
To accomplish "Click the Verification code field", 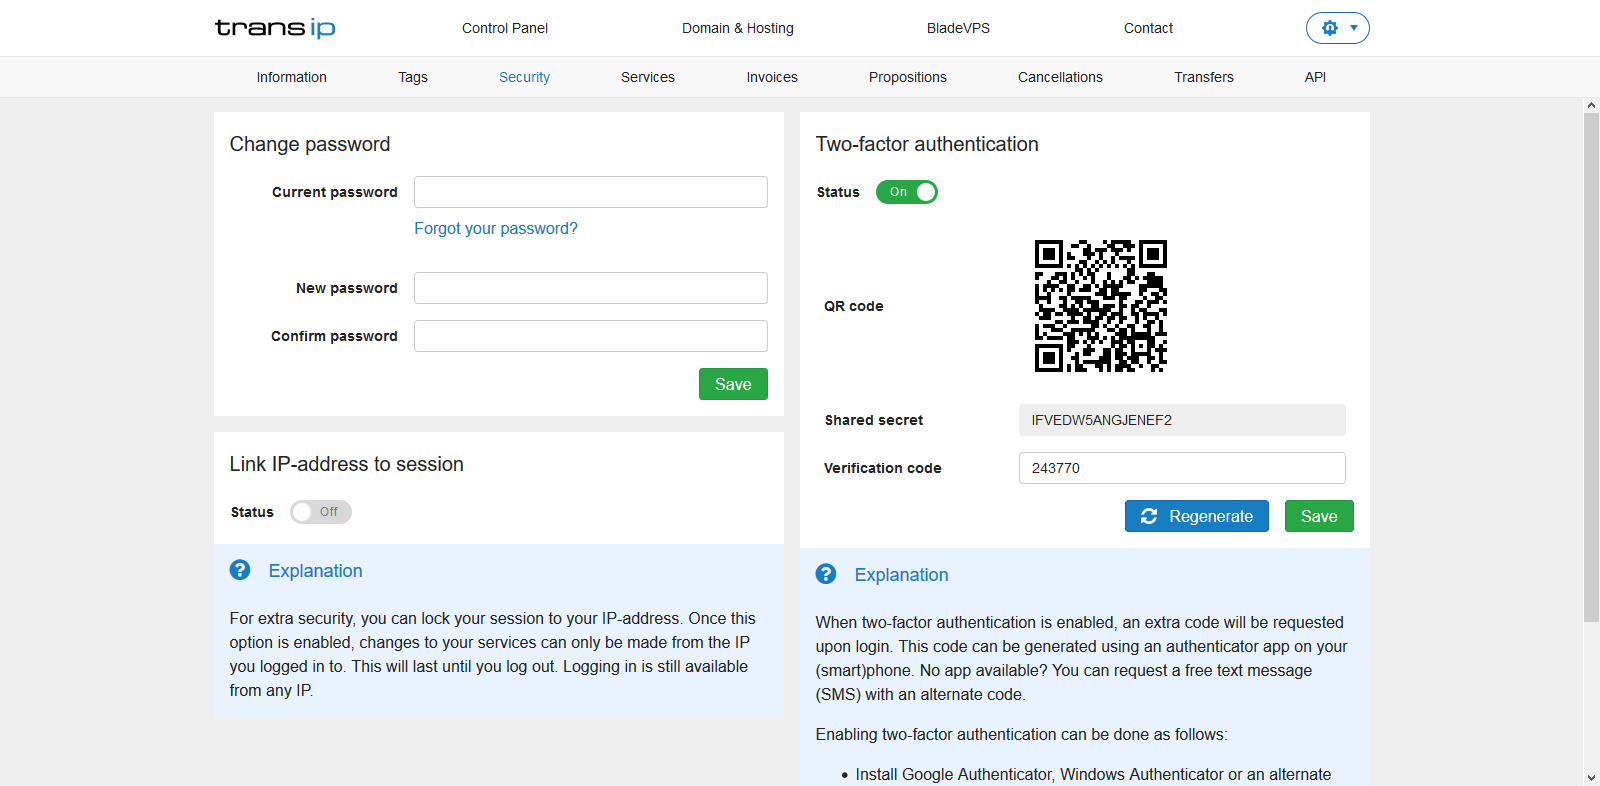I will click(x=1182, y=468).
